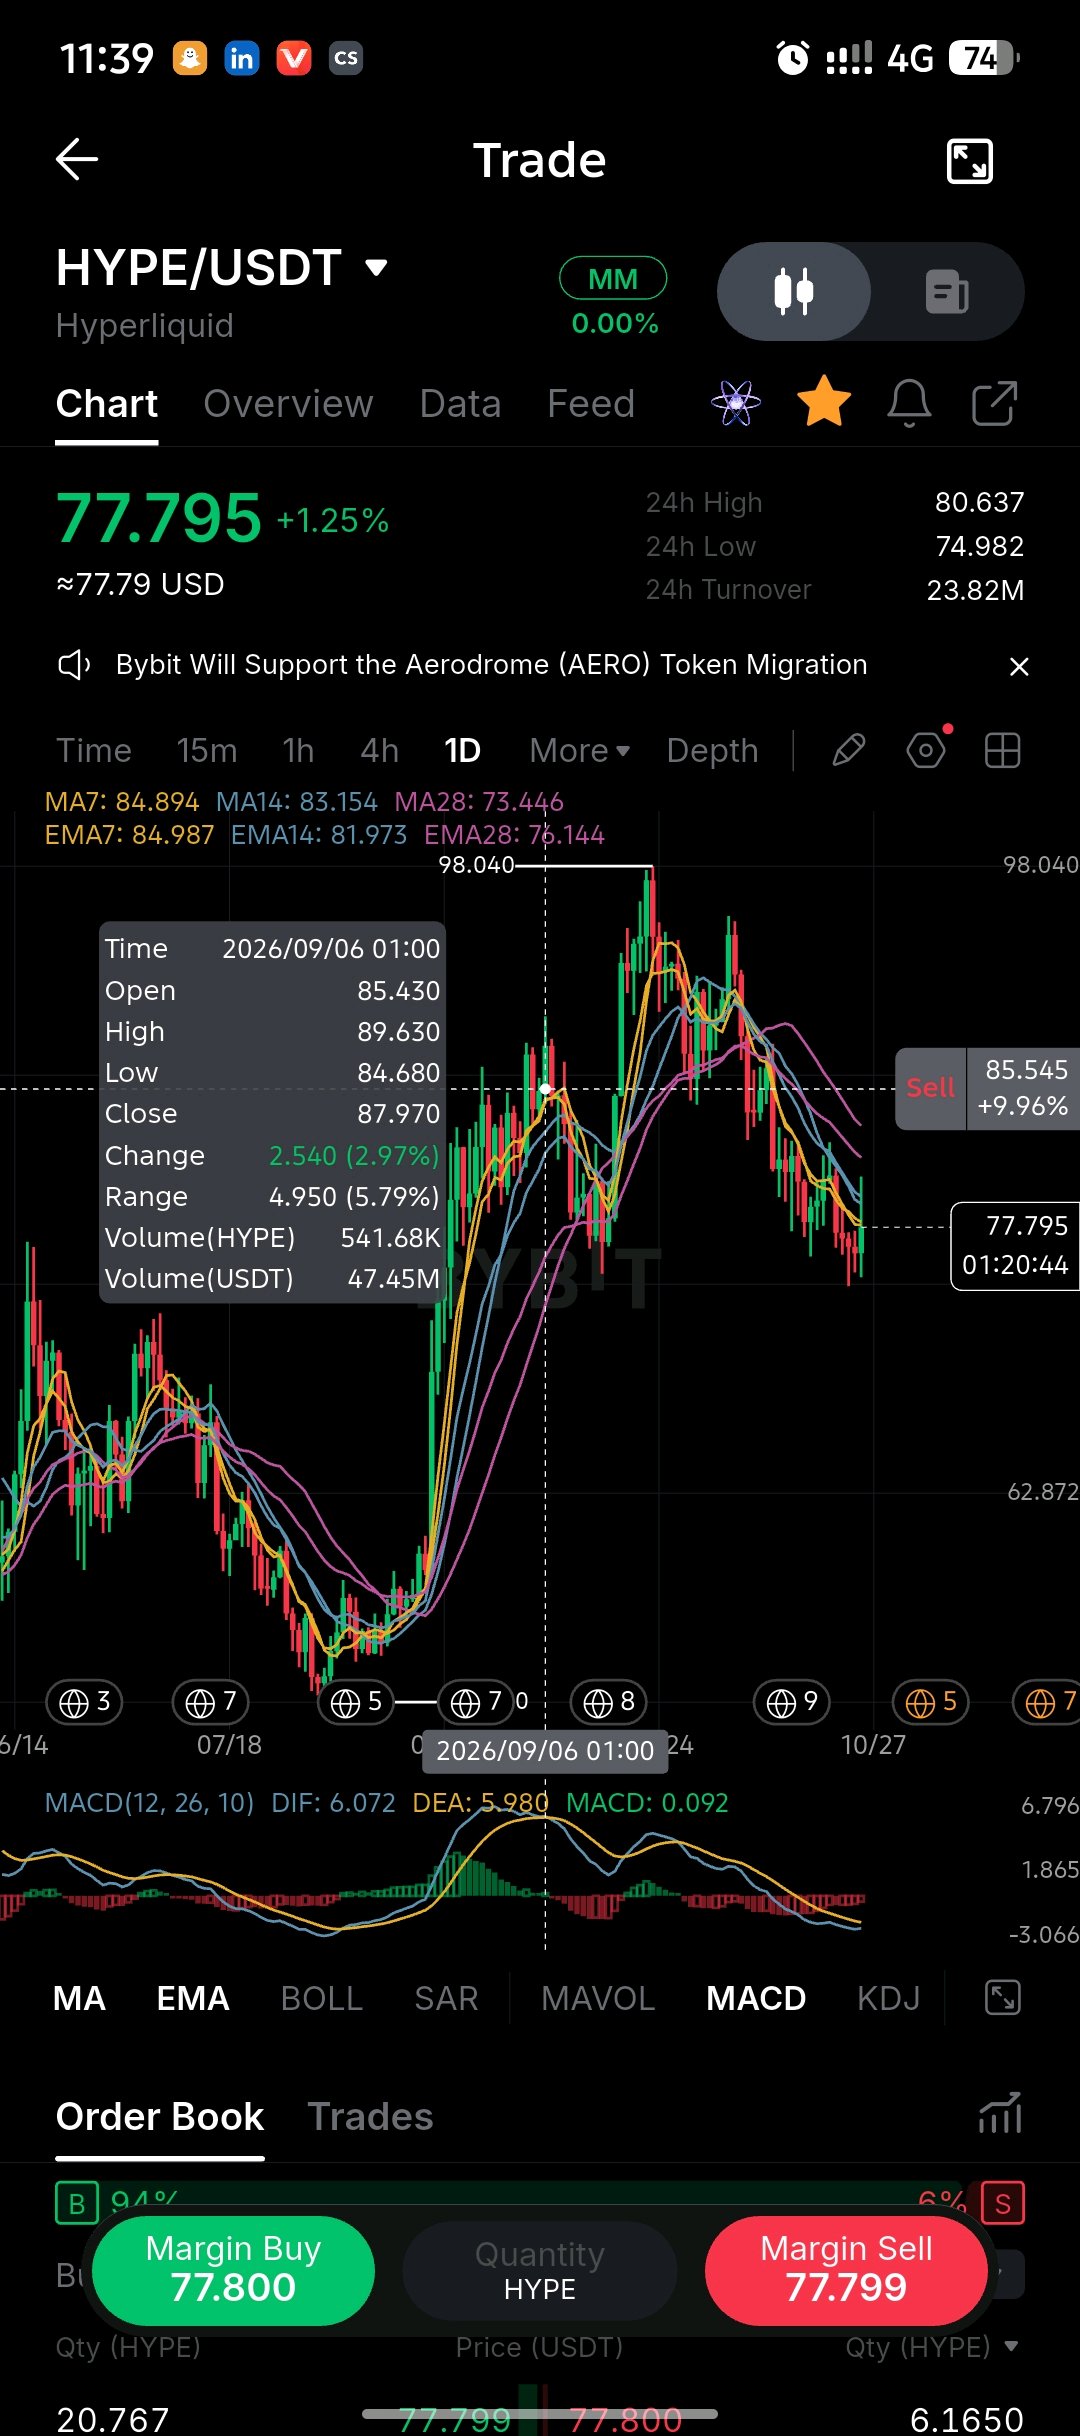
Task: Set a price alert with bell icon
Action: (909, 403)
